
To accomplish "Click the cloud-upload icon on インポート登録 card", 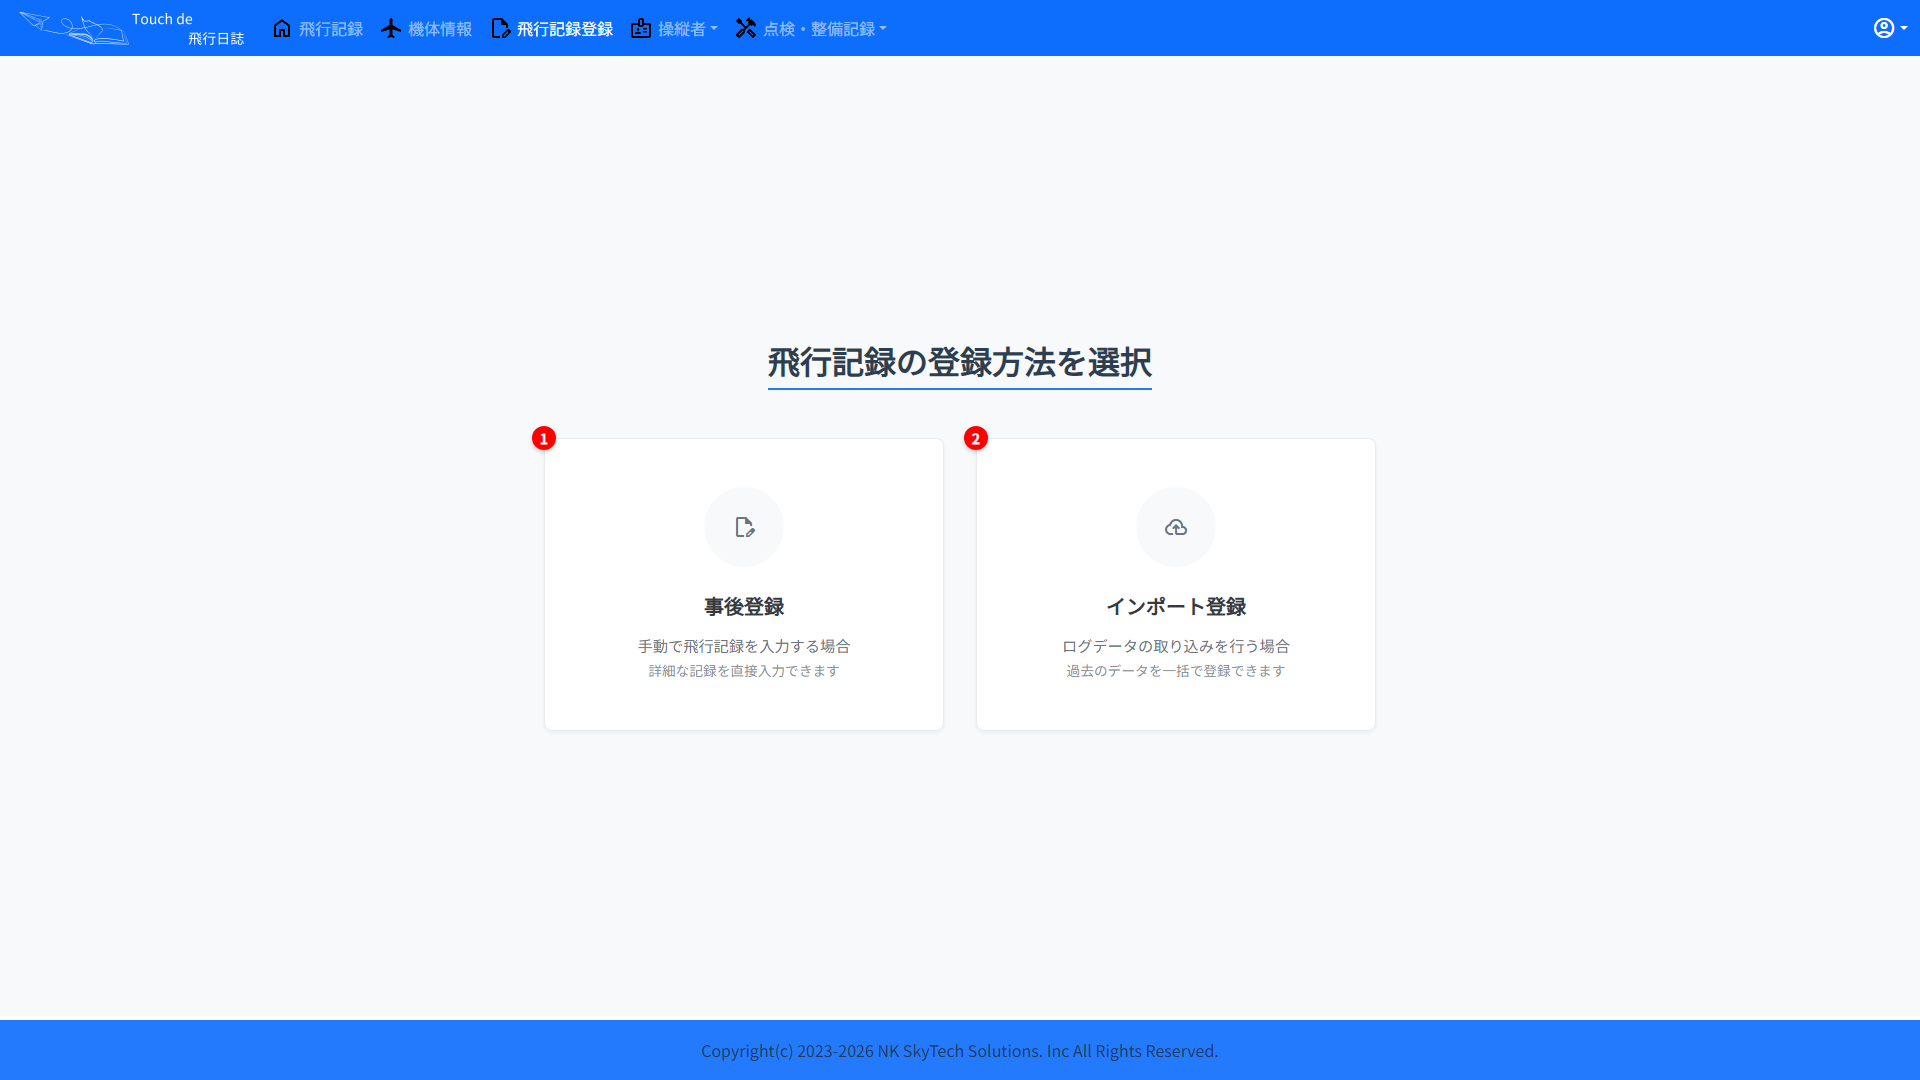I will click(x=1176, y=527).
